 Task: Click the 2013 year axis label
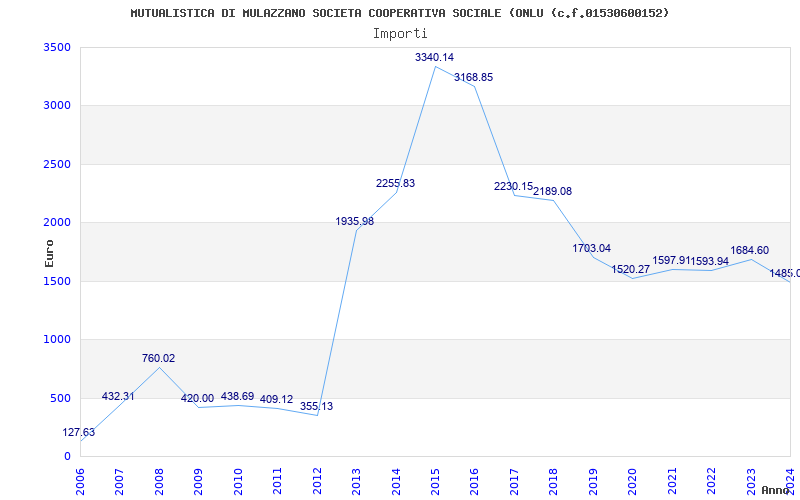(x=356, y=483)
